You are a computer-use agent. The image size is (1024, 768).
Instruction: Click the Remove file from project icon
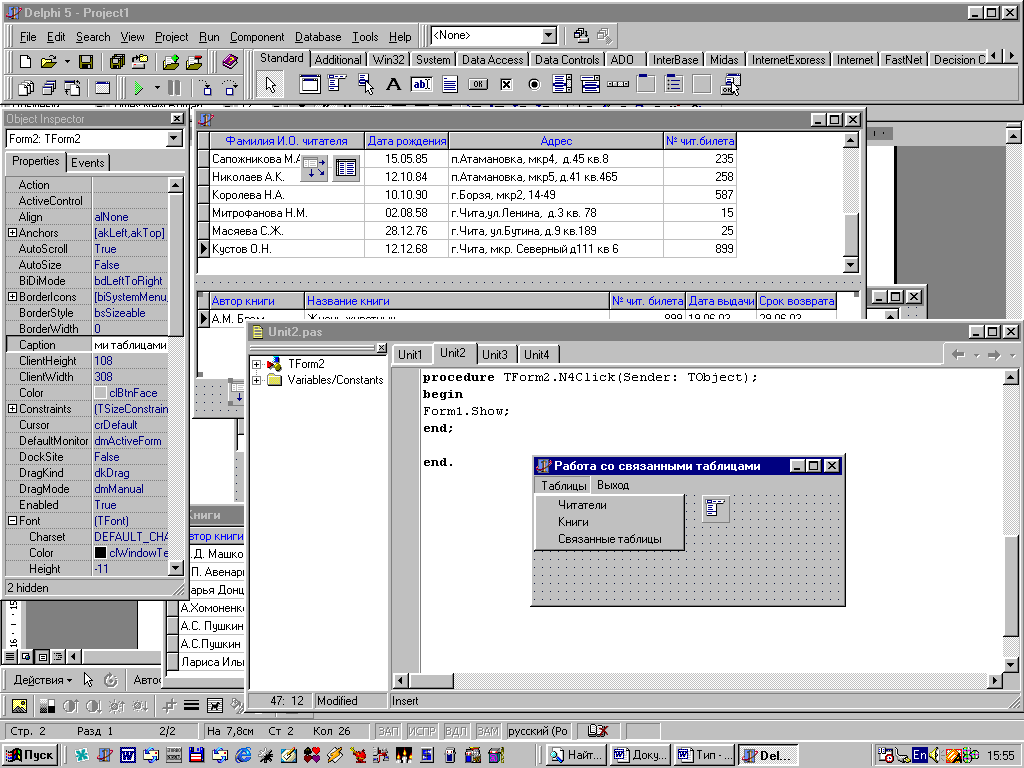click(194, 61)
